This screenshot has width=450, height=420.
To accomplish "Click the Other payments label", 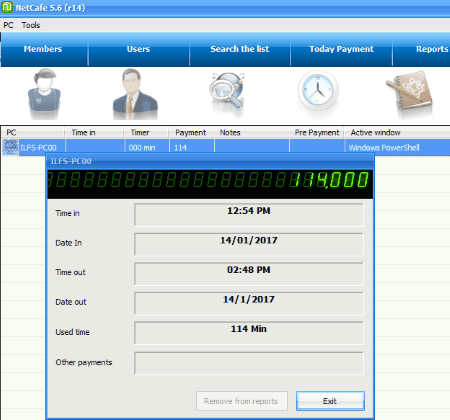I will pos(84,362).
